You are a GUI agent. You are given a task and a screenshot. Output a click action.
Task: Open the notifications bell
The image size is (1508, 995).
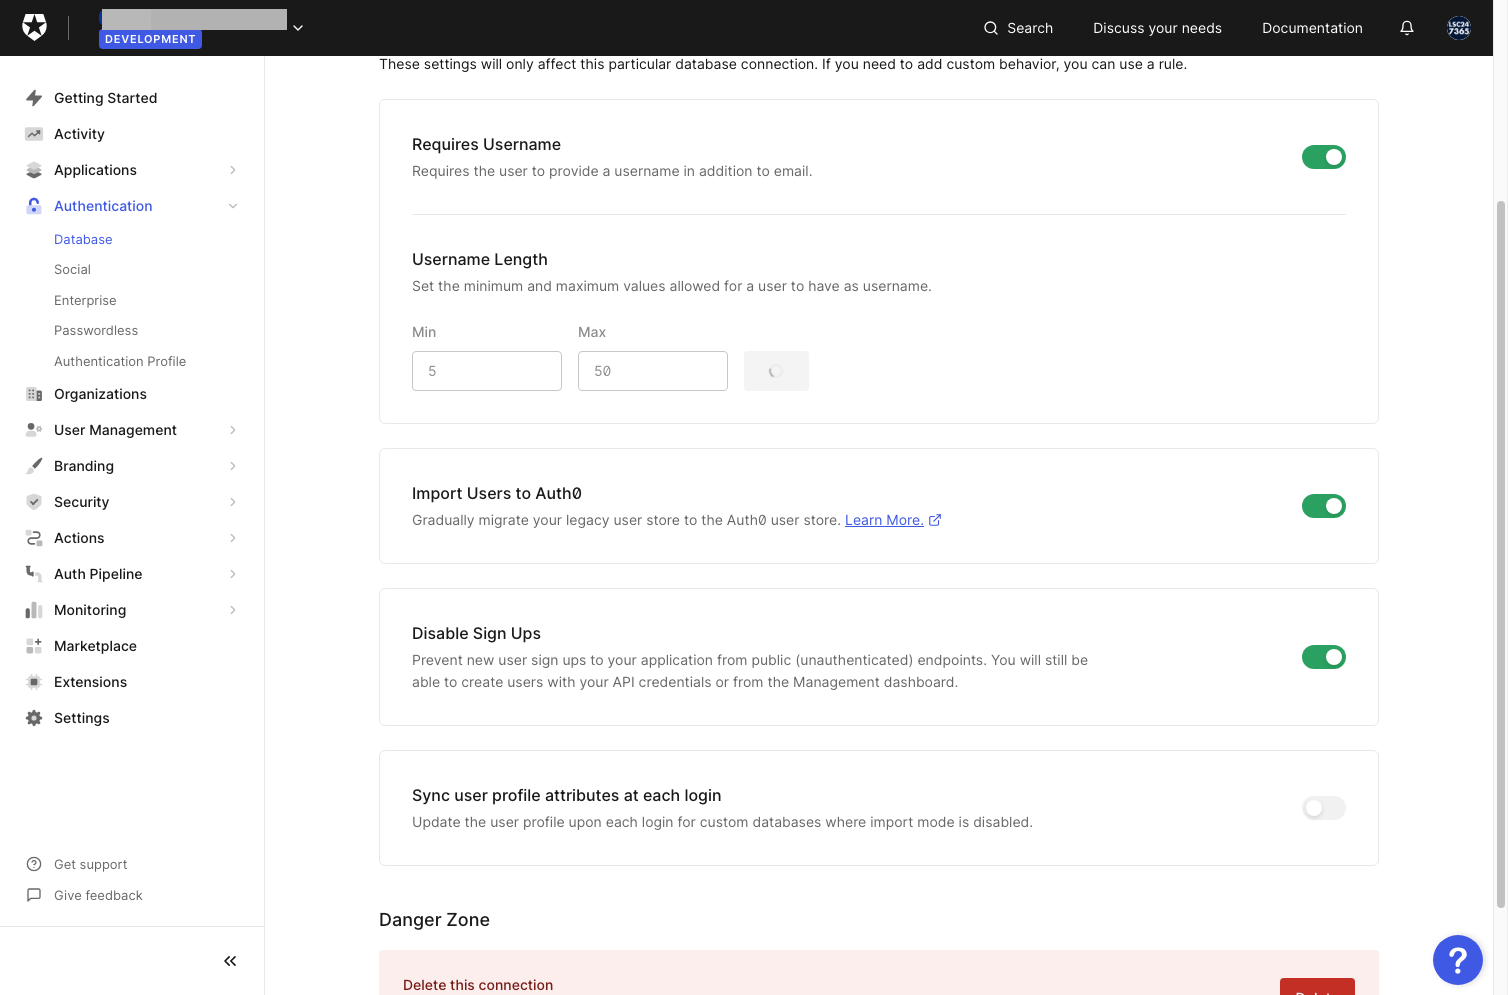pos(1407,28)
